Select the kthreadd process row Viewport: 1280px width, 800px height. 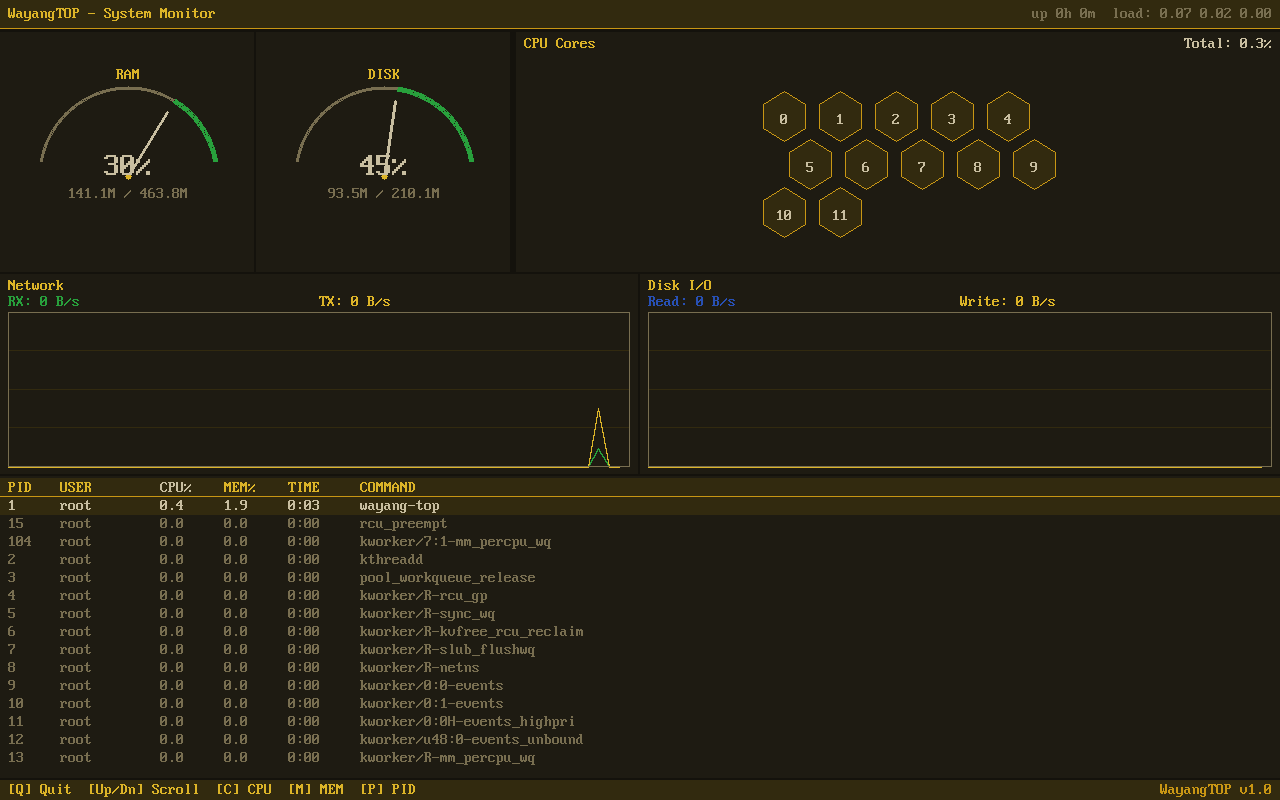point(391,560)
